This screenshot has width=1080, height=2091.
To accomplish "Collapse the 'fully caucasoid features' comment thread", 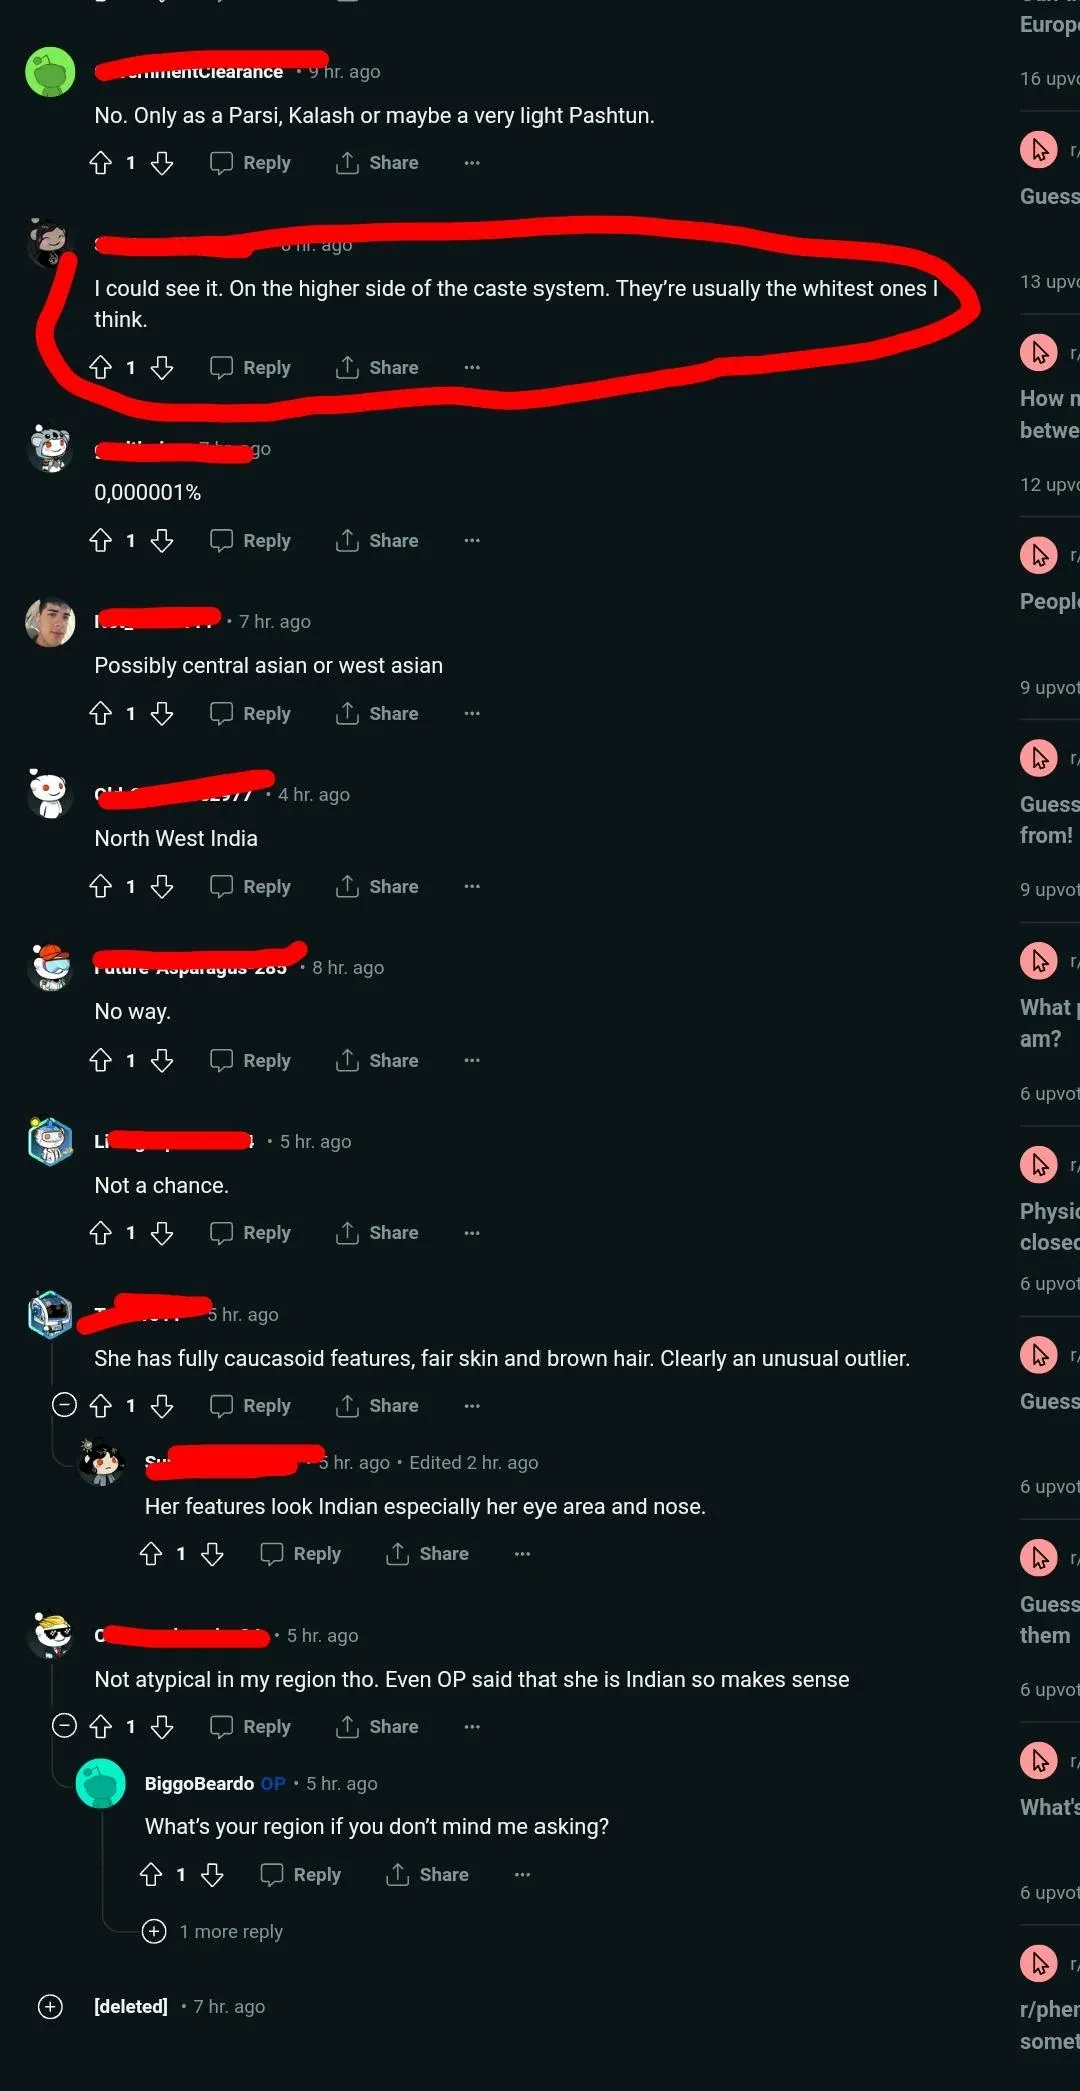I will [x=64, y=1405].
